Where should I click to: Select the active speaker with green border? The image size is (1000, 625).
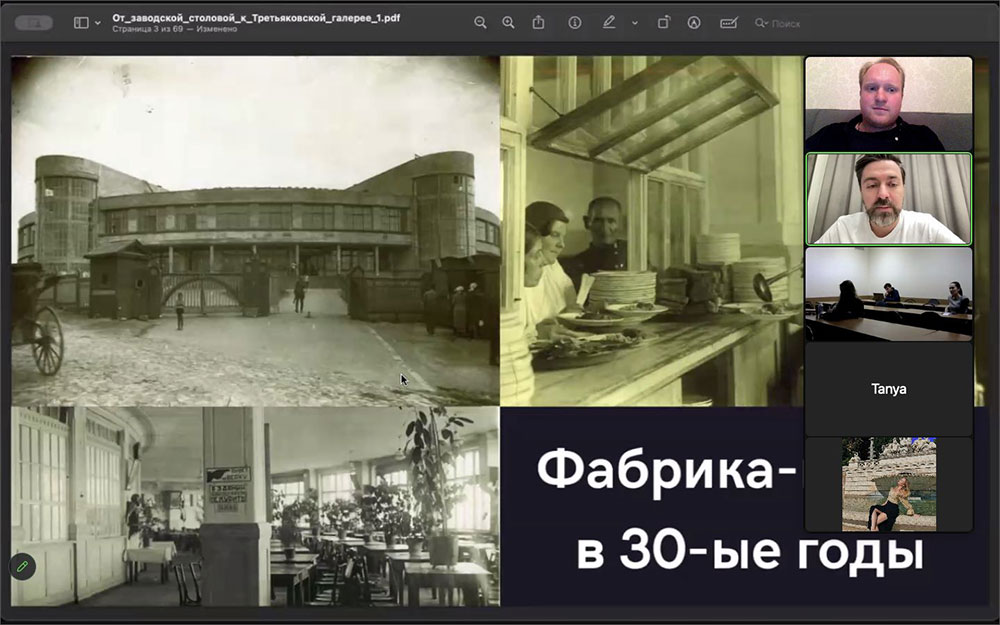[x=889, y=198]
